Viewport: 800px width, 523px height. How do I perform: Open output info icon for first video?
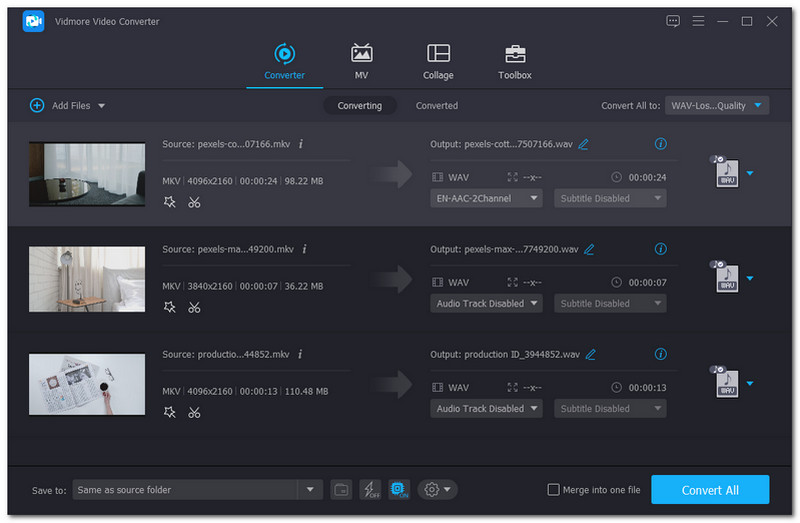[660, 144]
